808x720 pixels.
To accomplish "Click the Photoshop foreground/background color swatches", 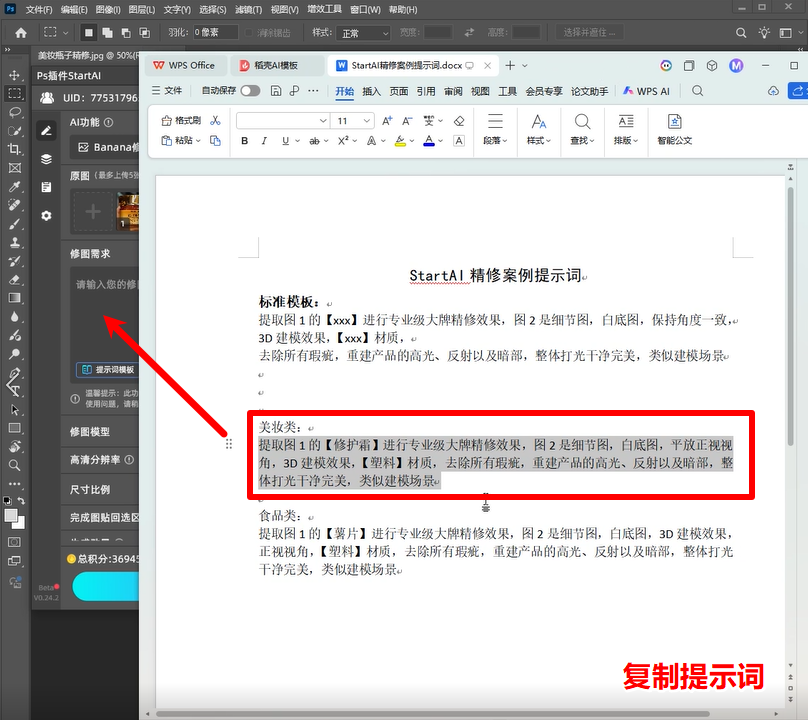I will tap(14, 518).
